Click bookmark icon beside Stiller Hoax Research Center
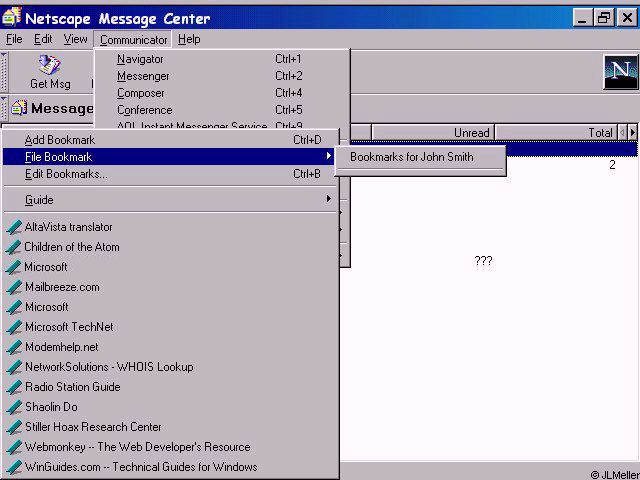The width and height of the screenshot is (640, 480). [14, 427]
